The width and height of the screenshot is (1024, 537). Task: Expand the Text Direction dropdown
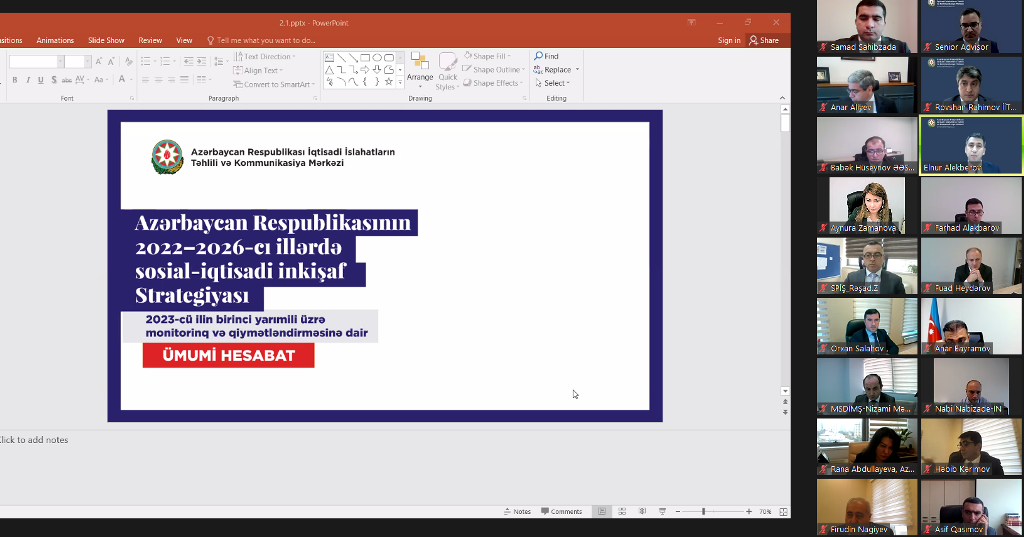(266, 57)
